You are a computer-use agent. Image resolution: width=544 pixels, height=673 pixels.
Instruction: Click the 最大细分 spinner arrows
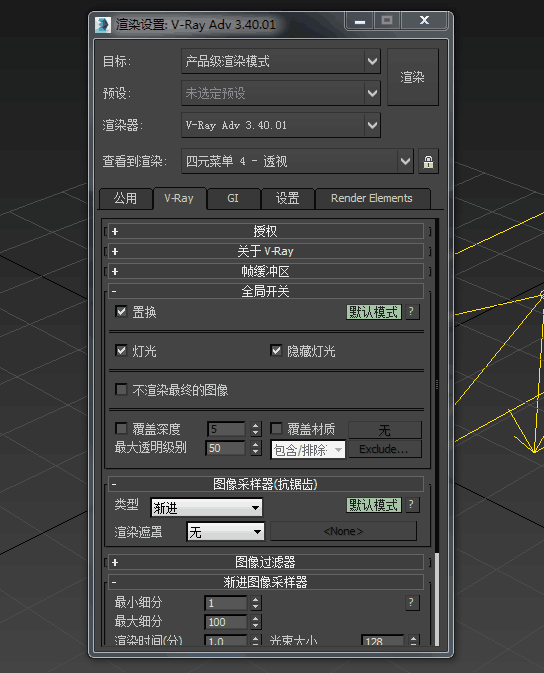[x=256, y=622]
